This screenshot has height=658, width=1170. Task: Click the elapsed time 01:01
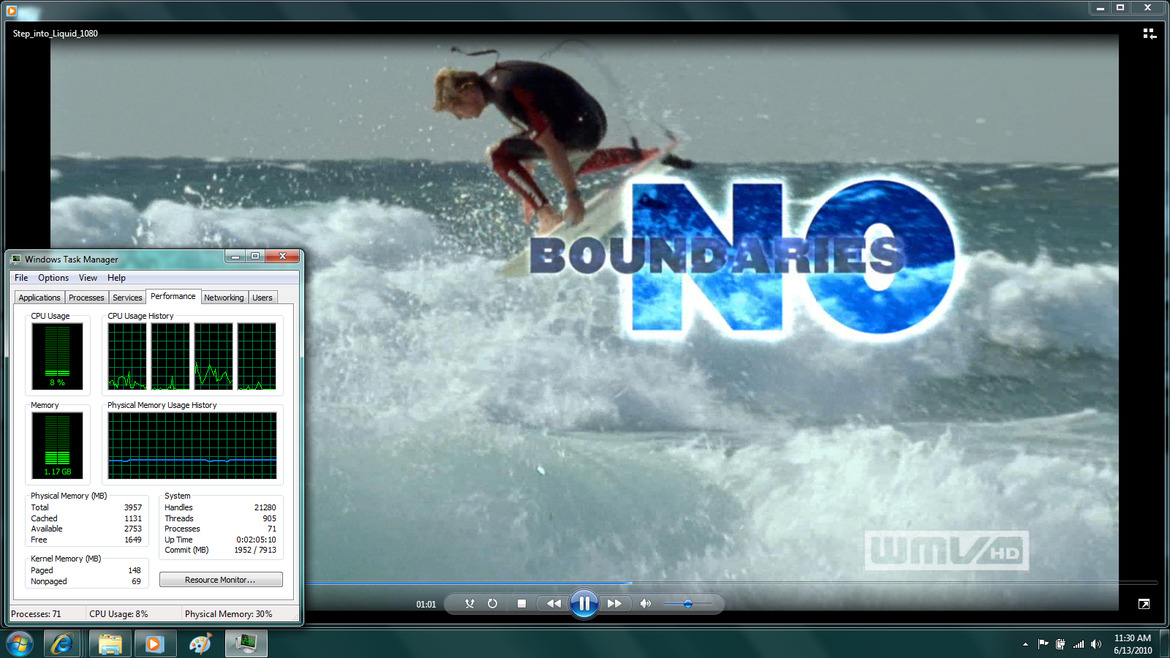click(x=426, y=604)
